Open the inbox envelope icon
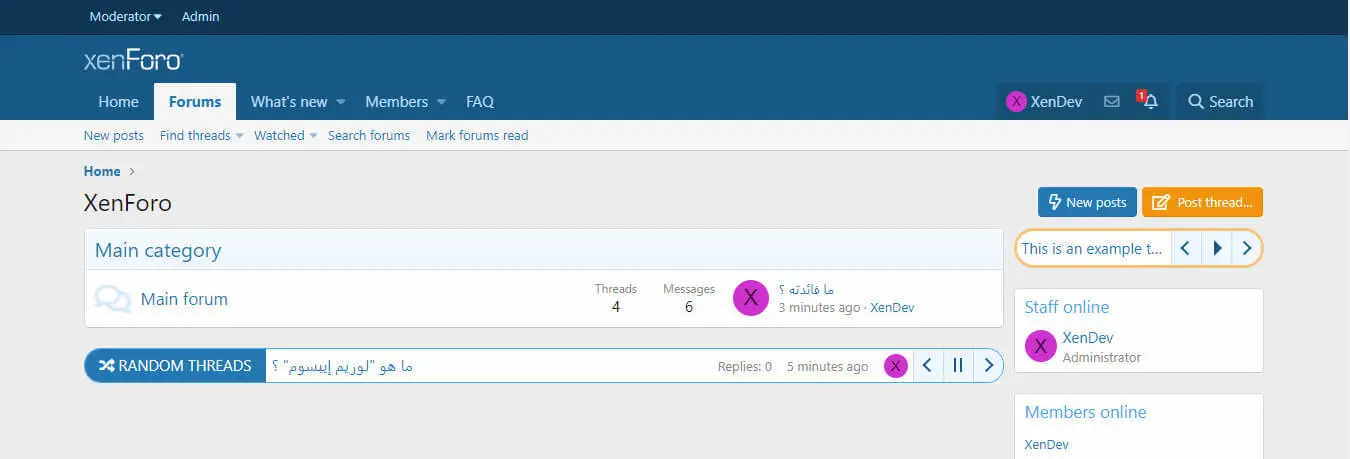 click(1111, 102)
